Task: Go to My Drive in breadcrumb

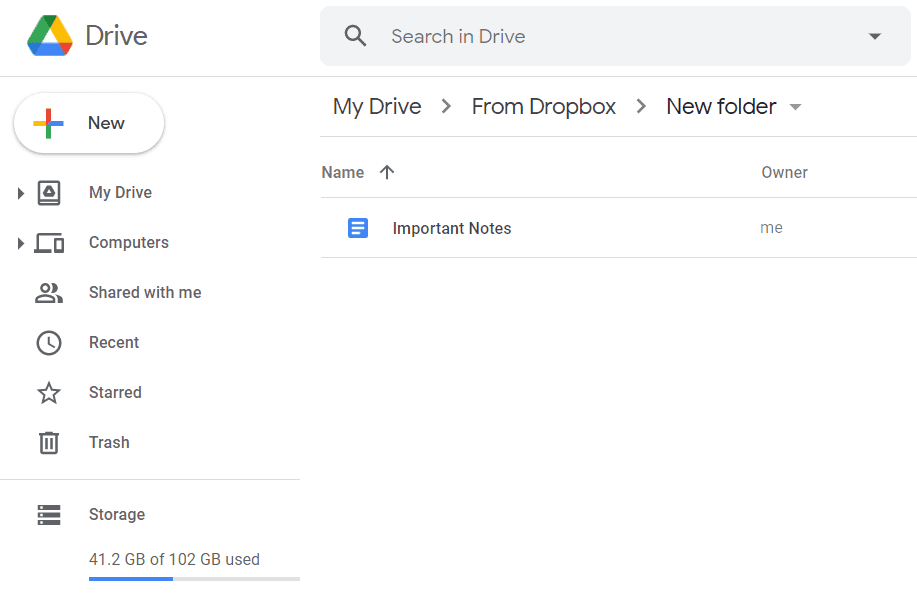Action: [377, 107]
